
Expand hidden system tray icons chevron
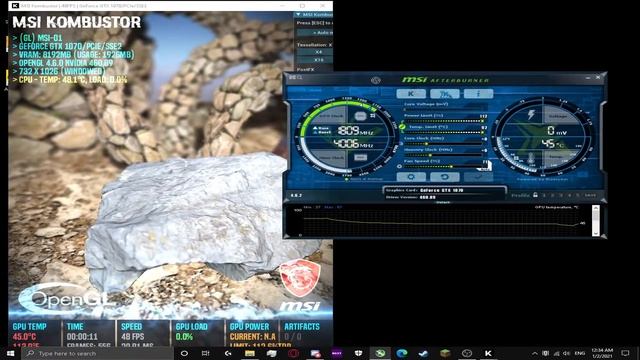(x=535, y=353)
